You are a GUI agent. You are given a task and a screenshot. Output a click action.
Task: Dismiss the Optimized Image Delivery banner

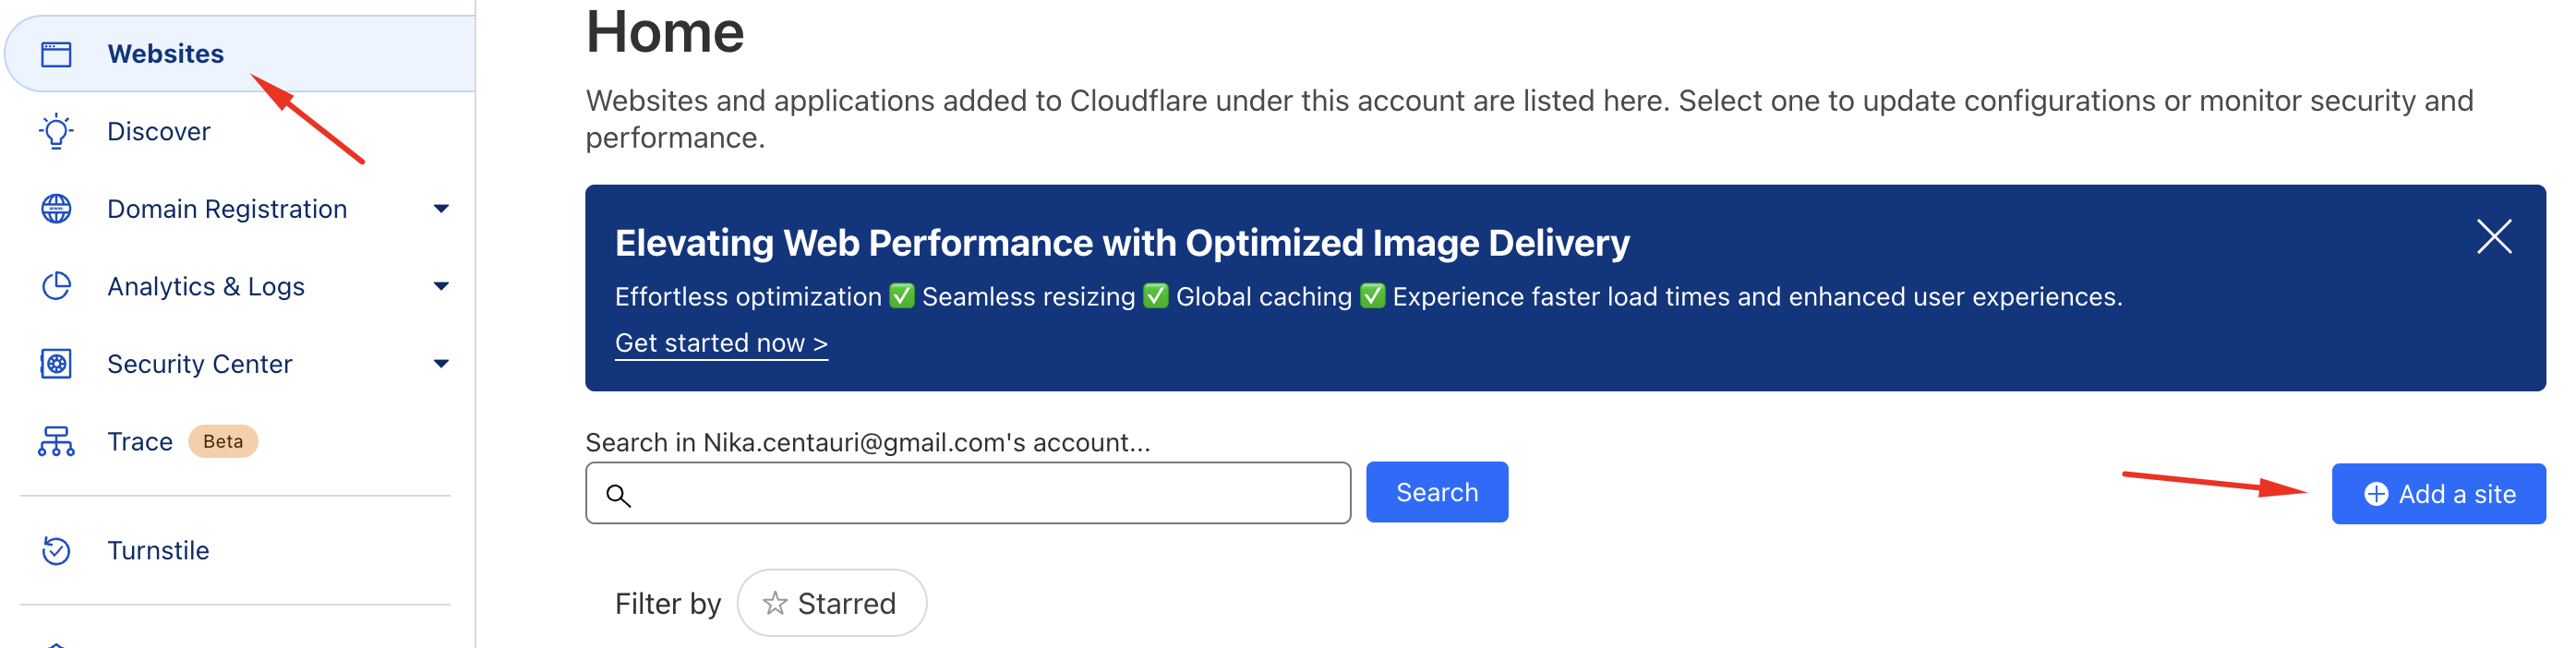tap(2493, 237)
